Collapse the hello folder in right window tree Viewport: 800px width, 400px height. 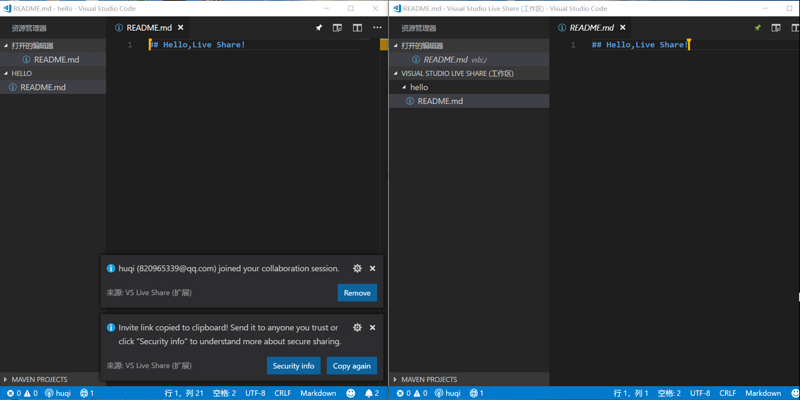coord(469,87)
